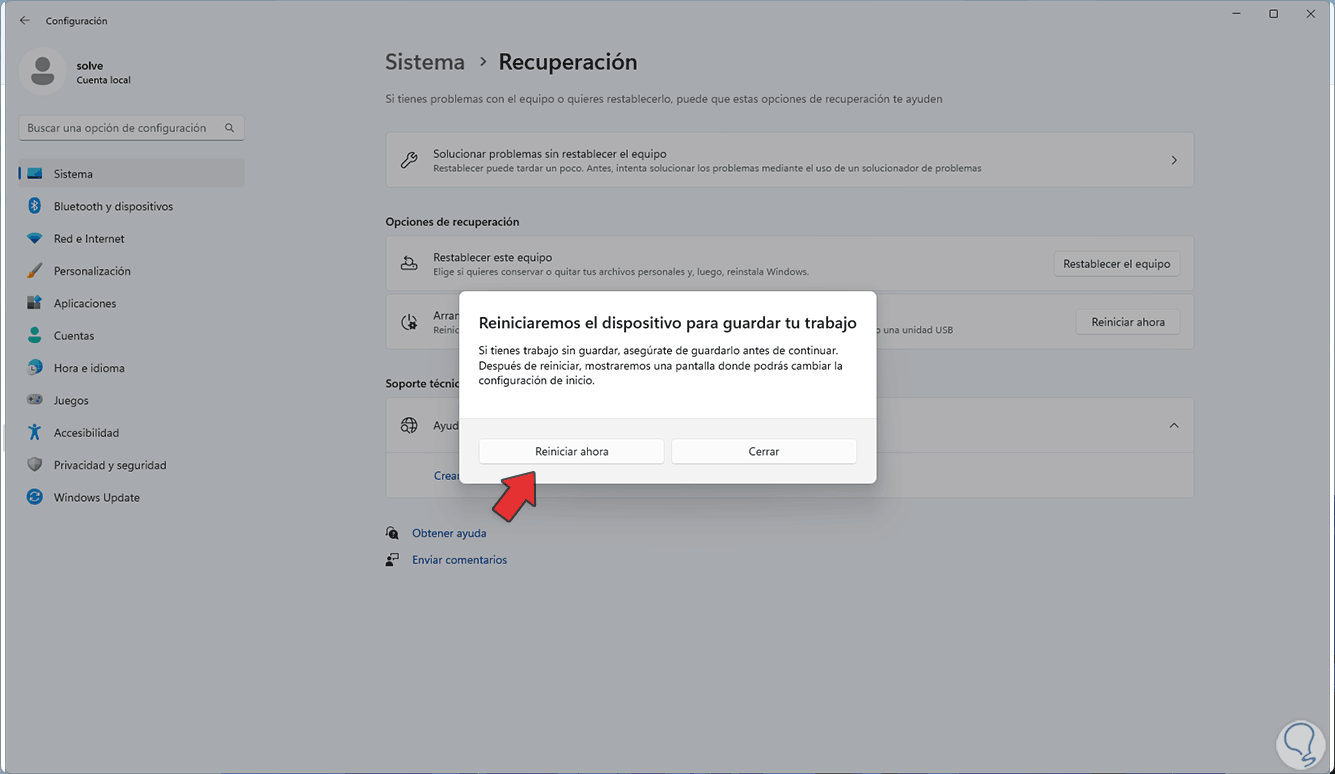1335x774 pixels.
Task: Click the Sistema breadcrumb link
Action: 425,62
